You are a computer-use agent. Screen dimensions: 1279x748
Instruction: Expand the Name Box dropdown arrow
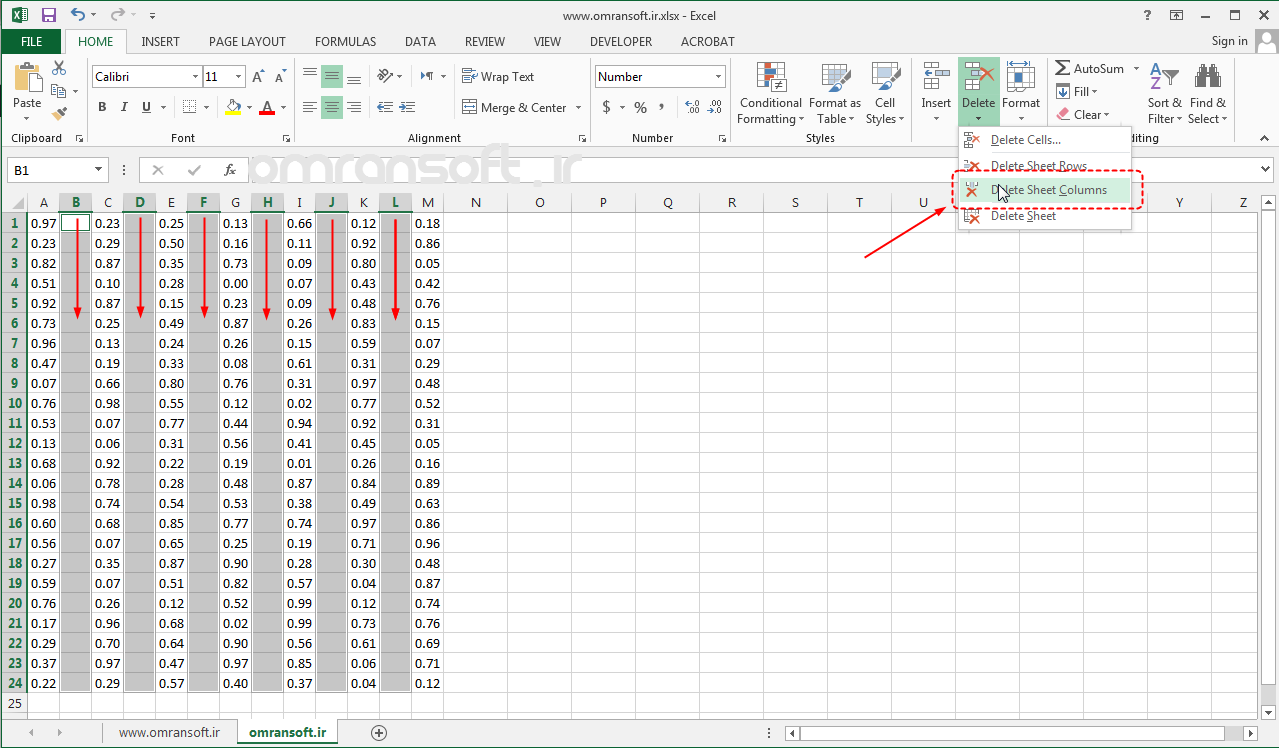pos(98,170)
